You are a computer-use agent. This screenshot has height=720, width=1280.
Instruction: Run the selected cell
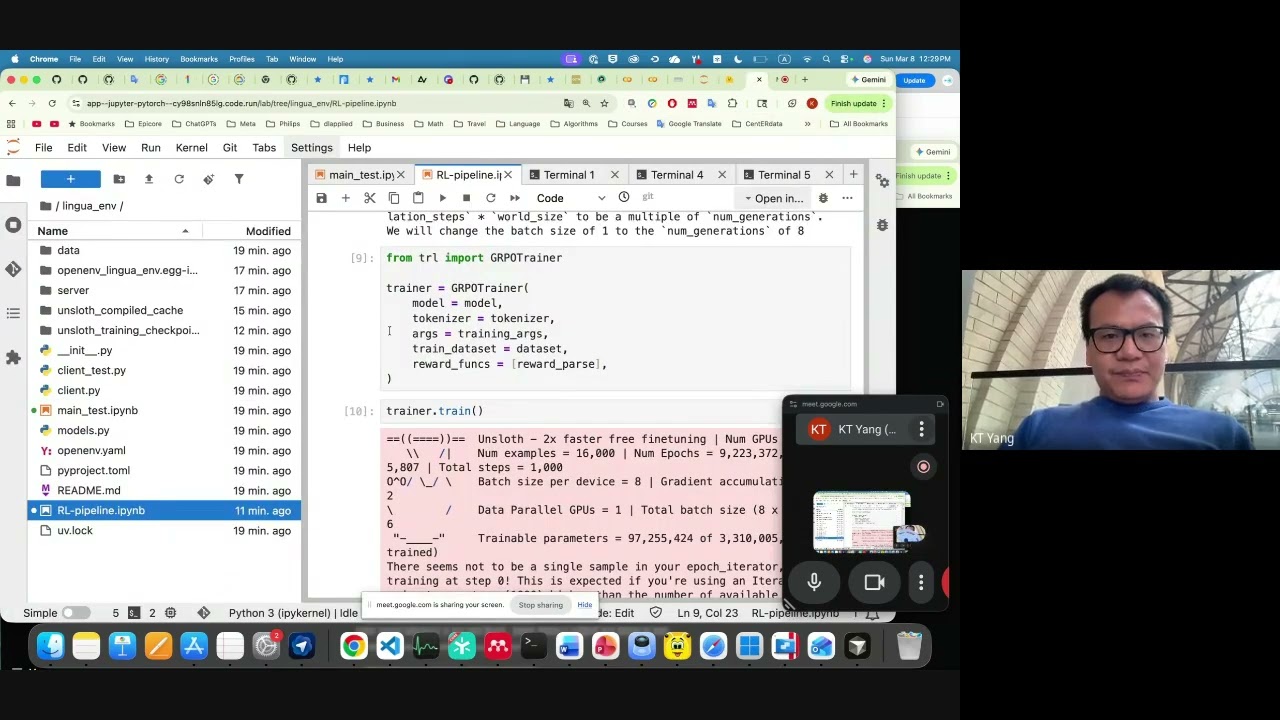pyautogui.click(x=442, y=198)
